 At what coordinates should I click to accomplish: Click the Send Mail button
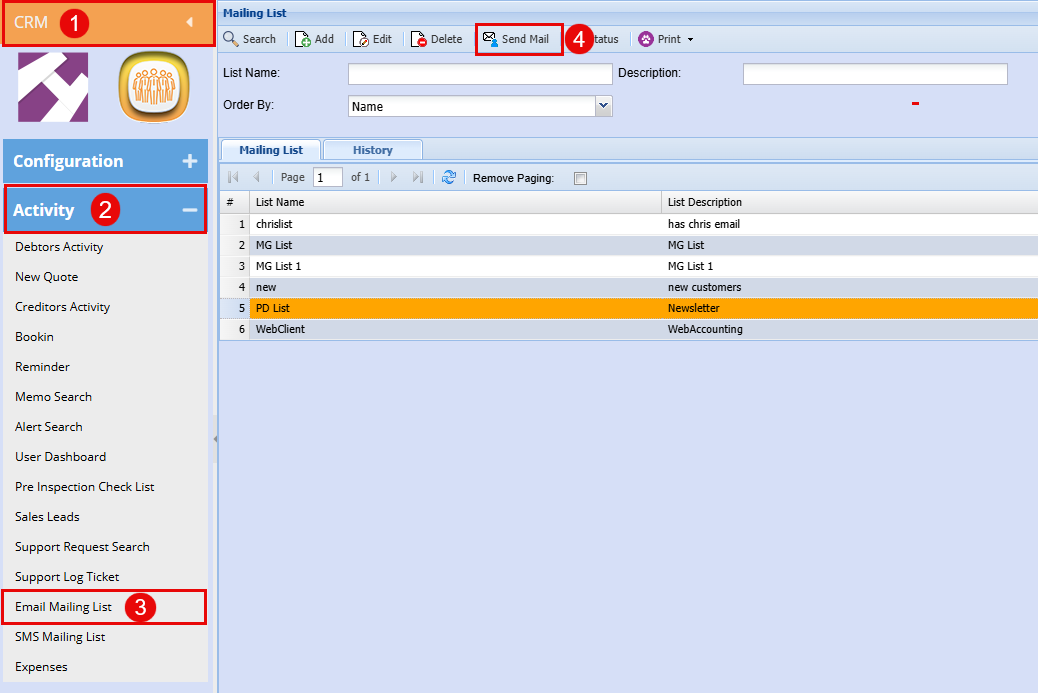[516, 39]
